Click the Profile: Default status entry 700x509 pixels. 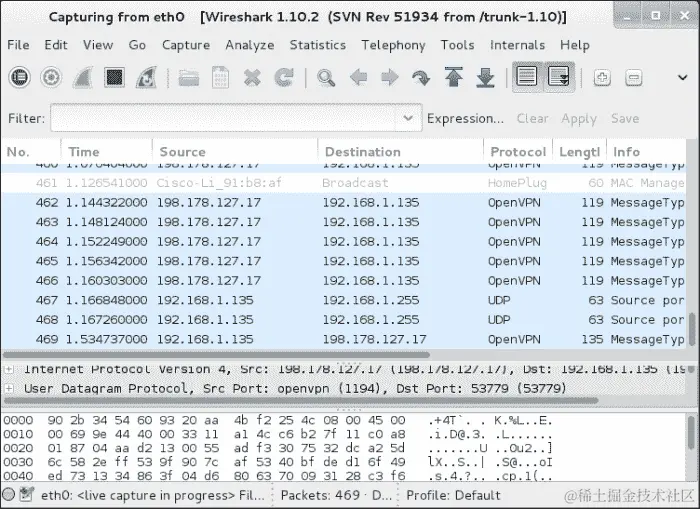(453, 495)
